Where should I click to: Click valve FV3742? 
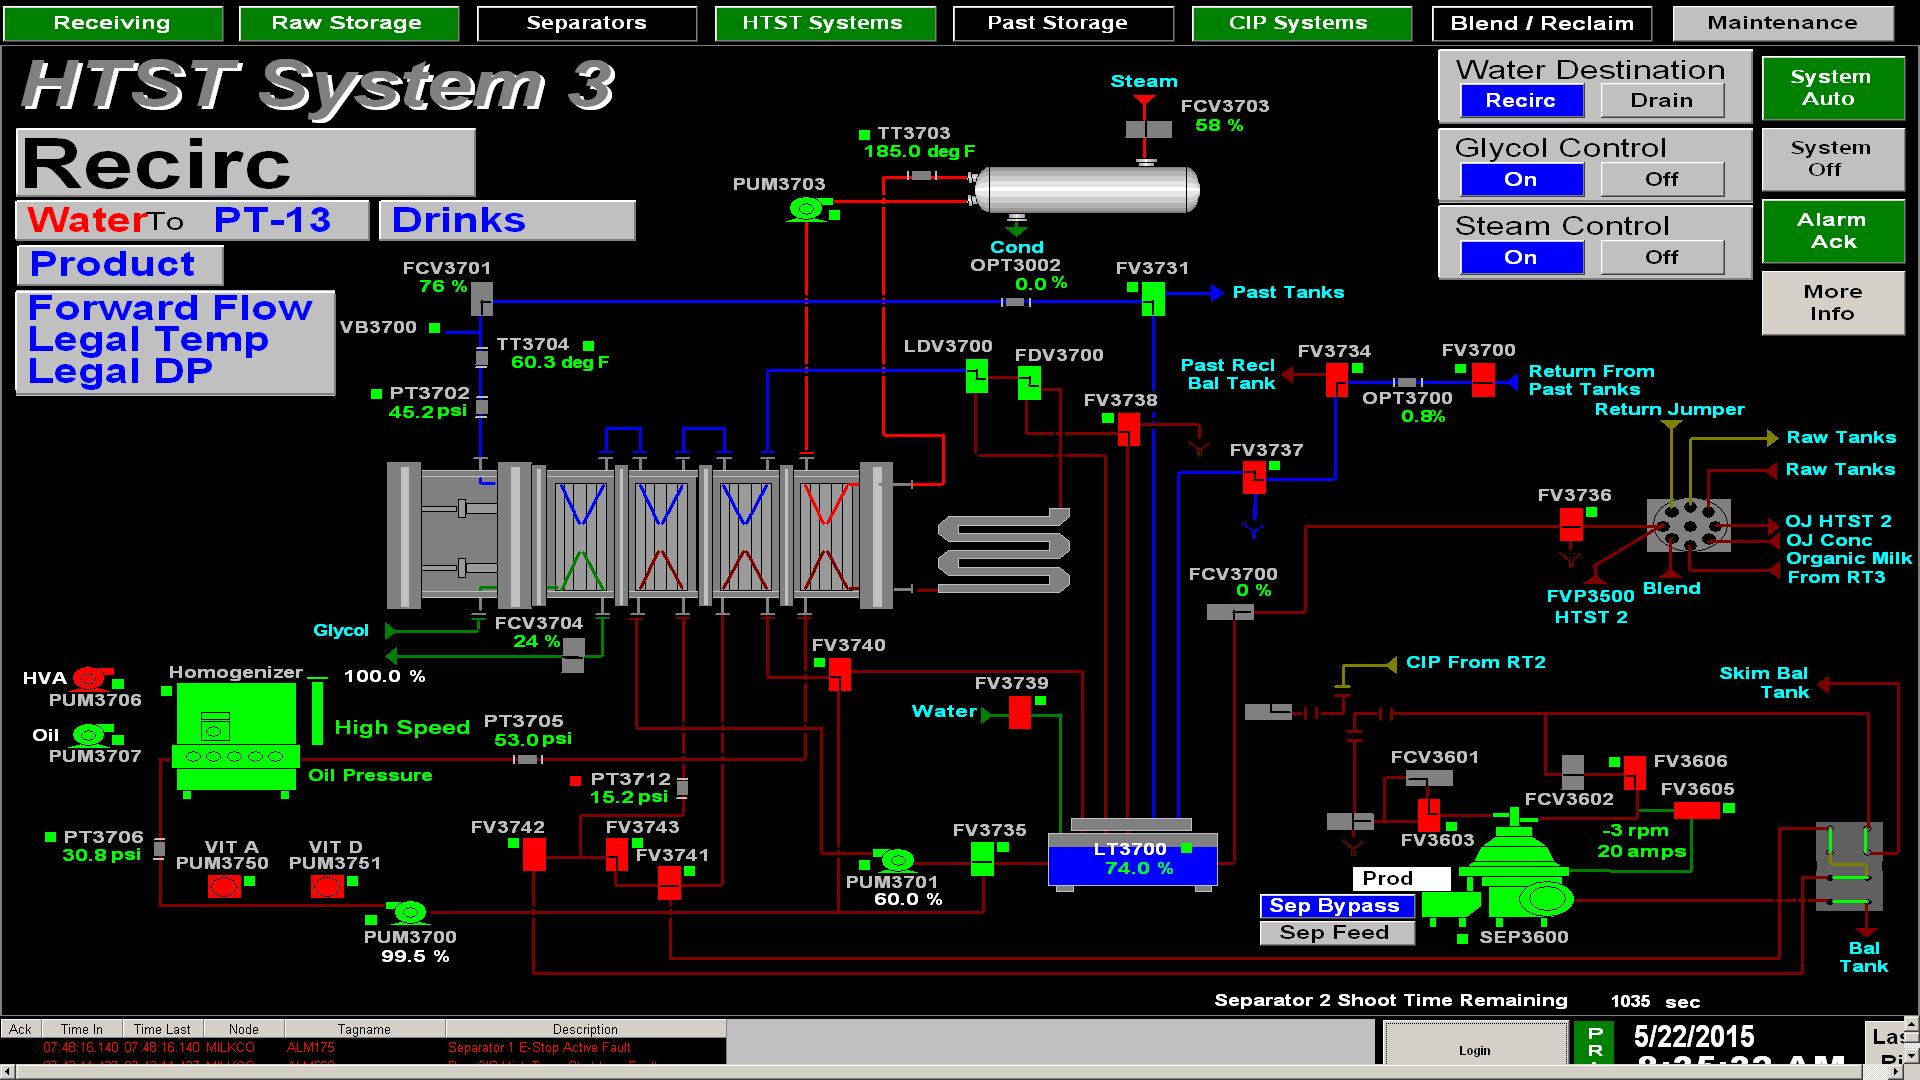(x=534, y=855)
